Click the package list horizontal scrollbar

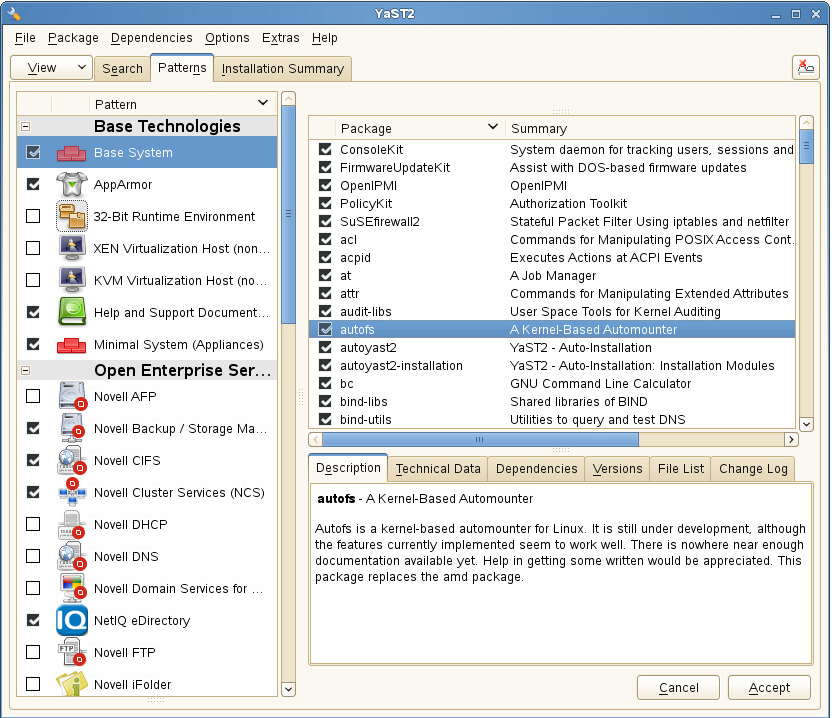(x=480, y=439)
